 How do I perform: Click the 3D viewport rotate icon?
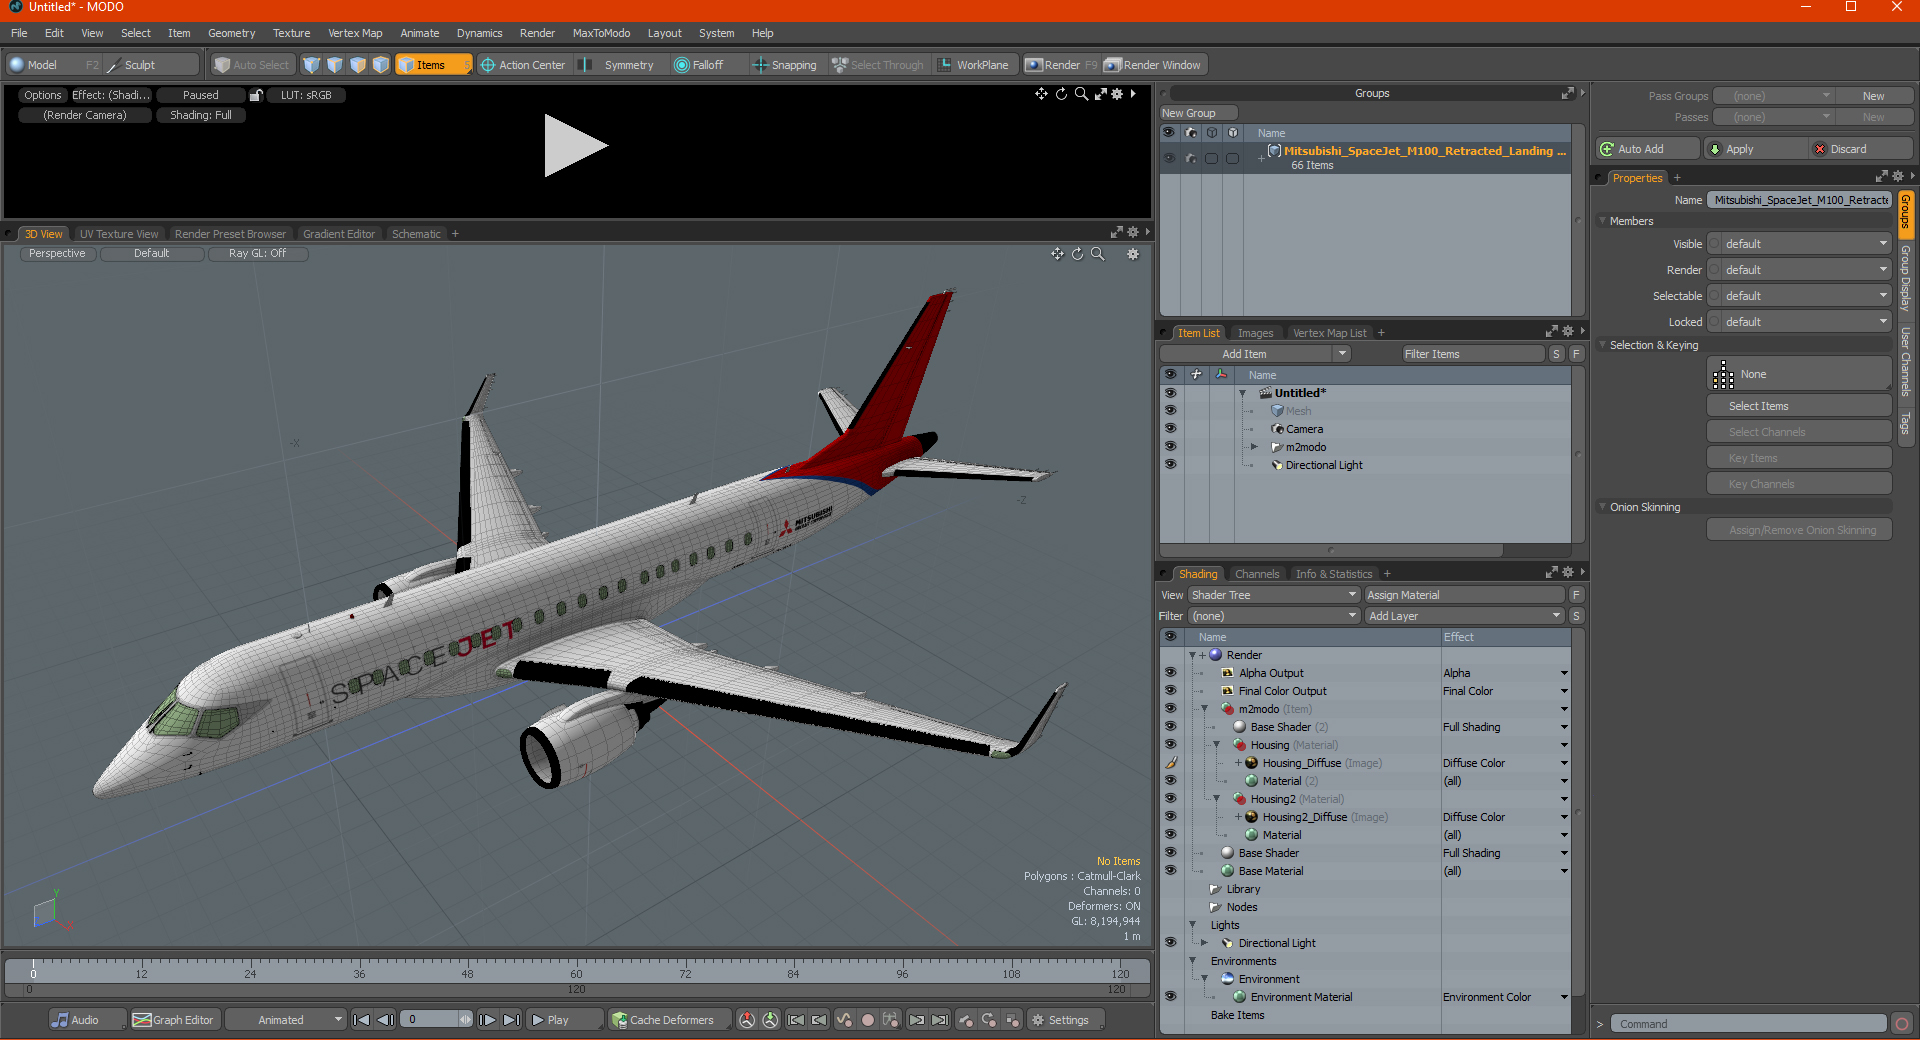pos(1078,254)
